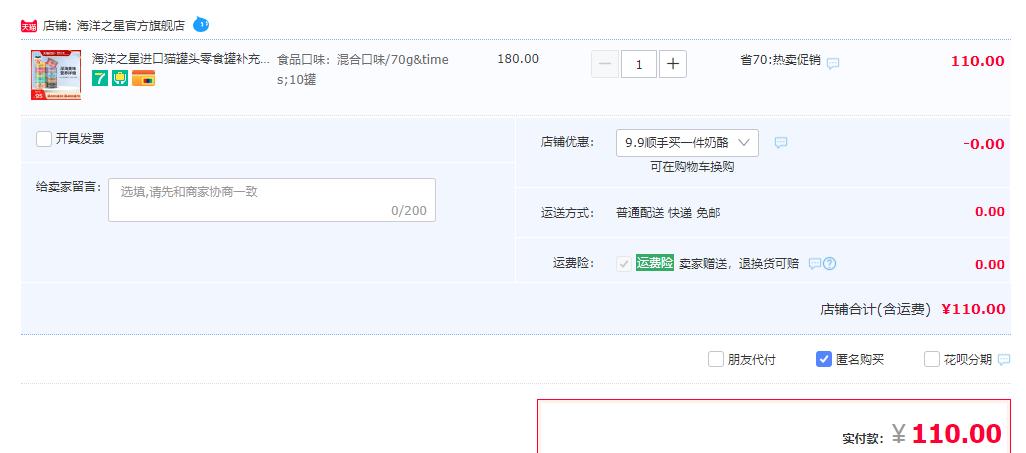
Task: Click the comment bubble after 退换货可赔
Action: [815, 264]
